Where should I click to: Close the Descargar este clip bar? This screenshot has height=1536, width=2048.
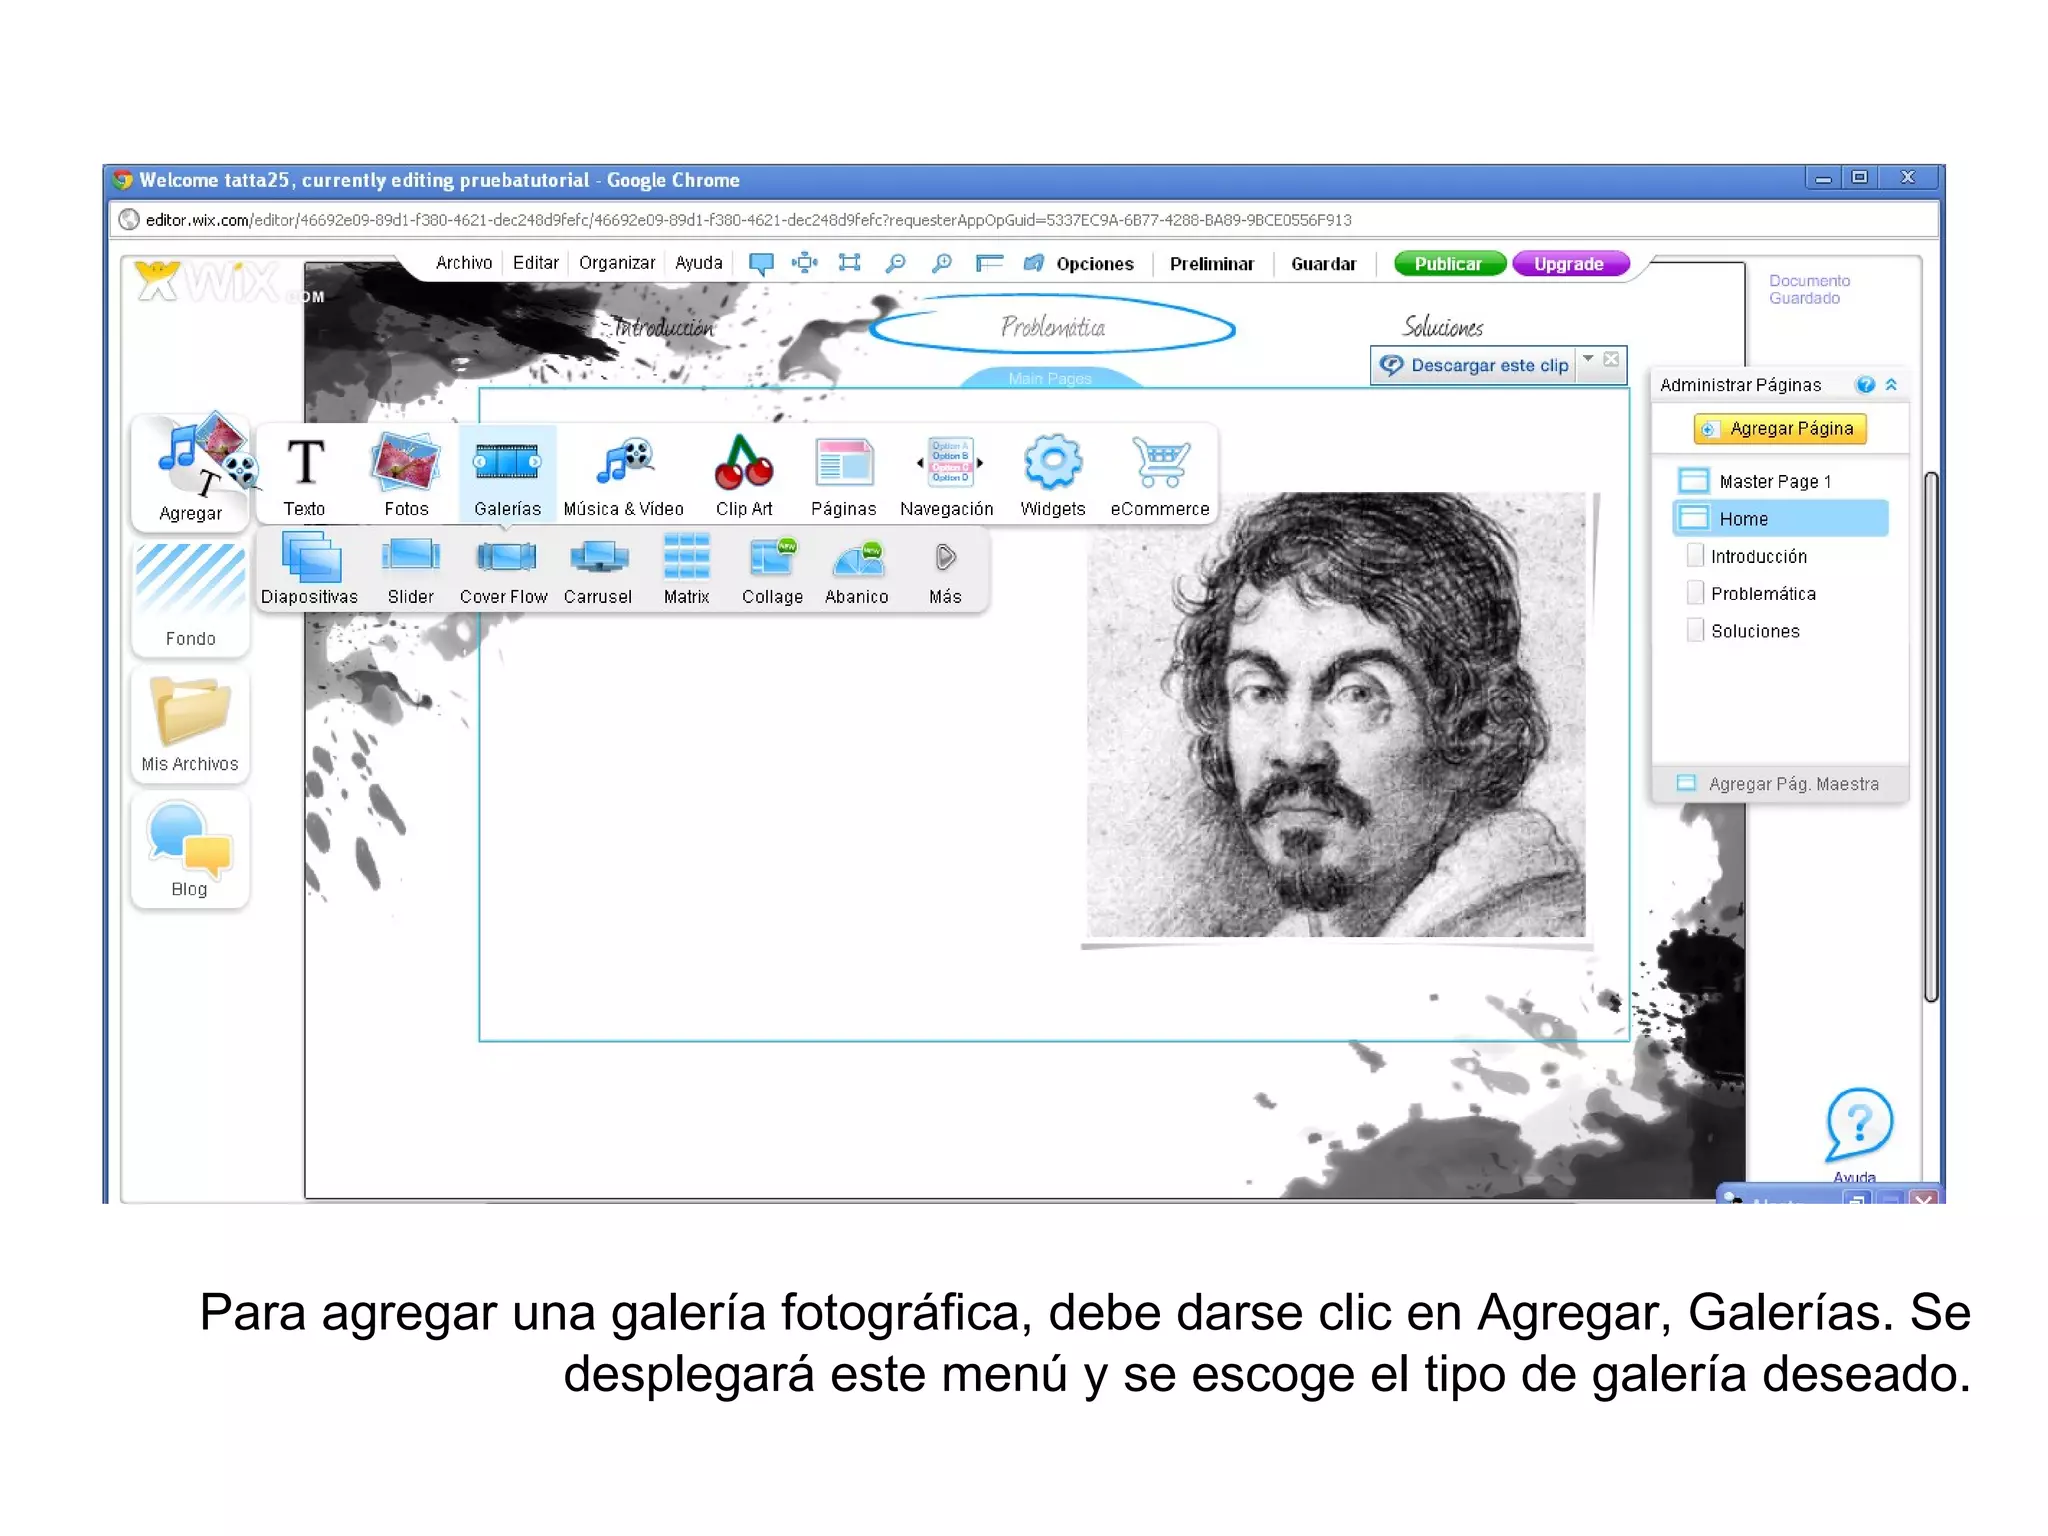(1611, 359)
